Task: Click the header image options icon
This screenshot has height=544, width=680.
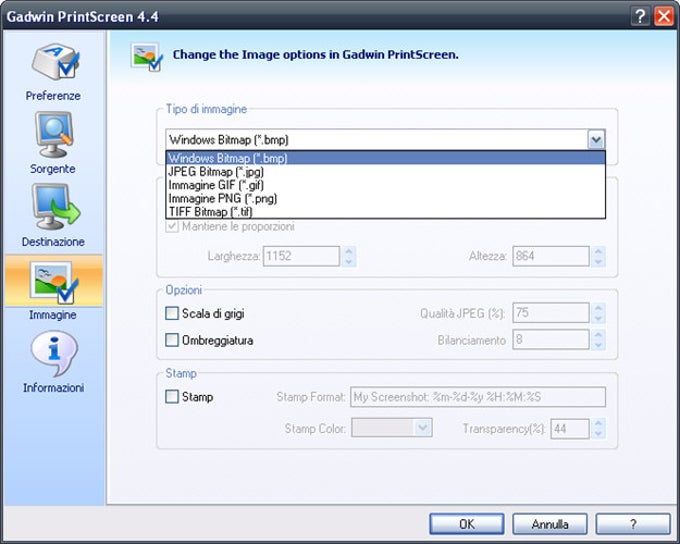Action: [x=147, y=56]
